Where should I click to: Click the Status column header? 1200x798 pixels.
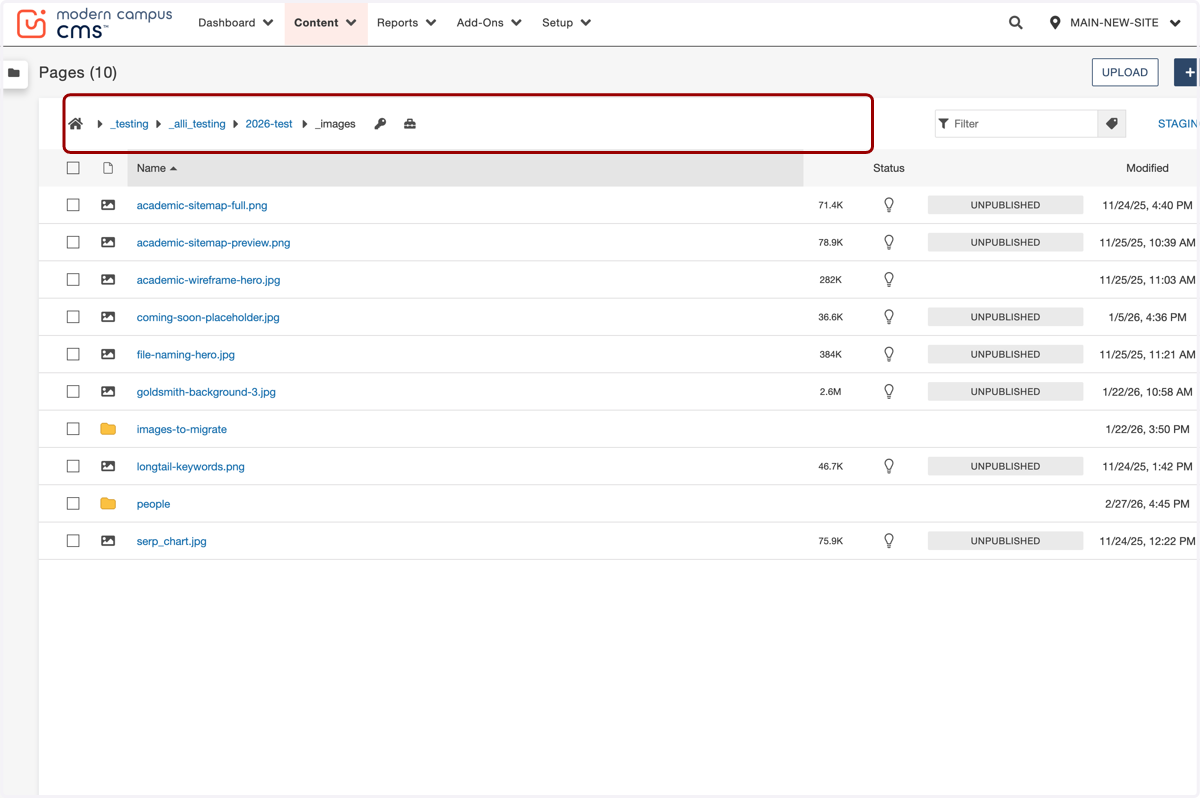[888, 168]
